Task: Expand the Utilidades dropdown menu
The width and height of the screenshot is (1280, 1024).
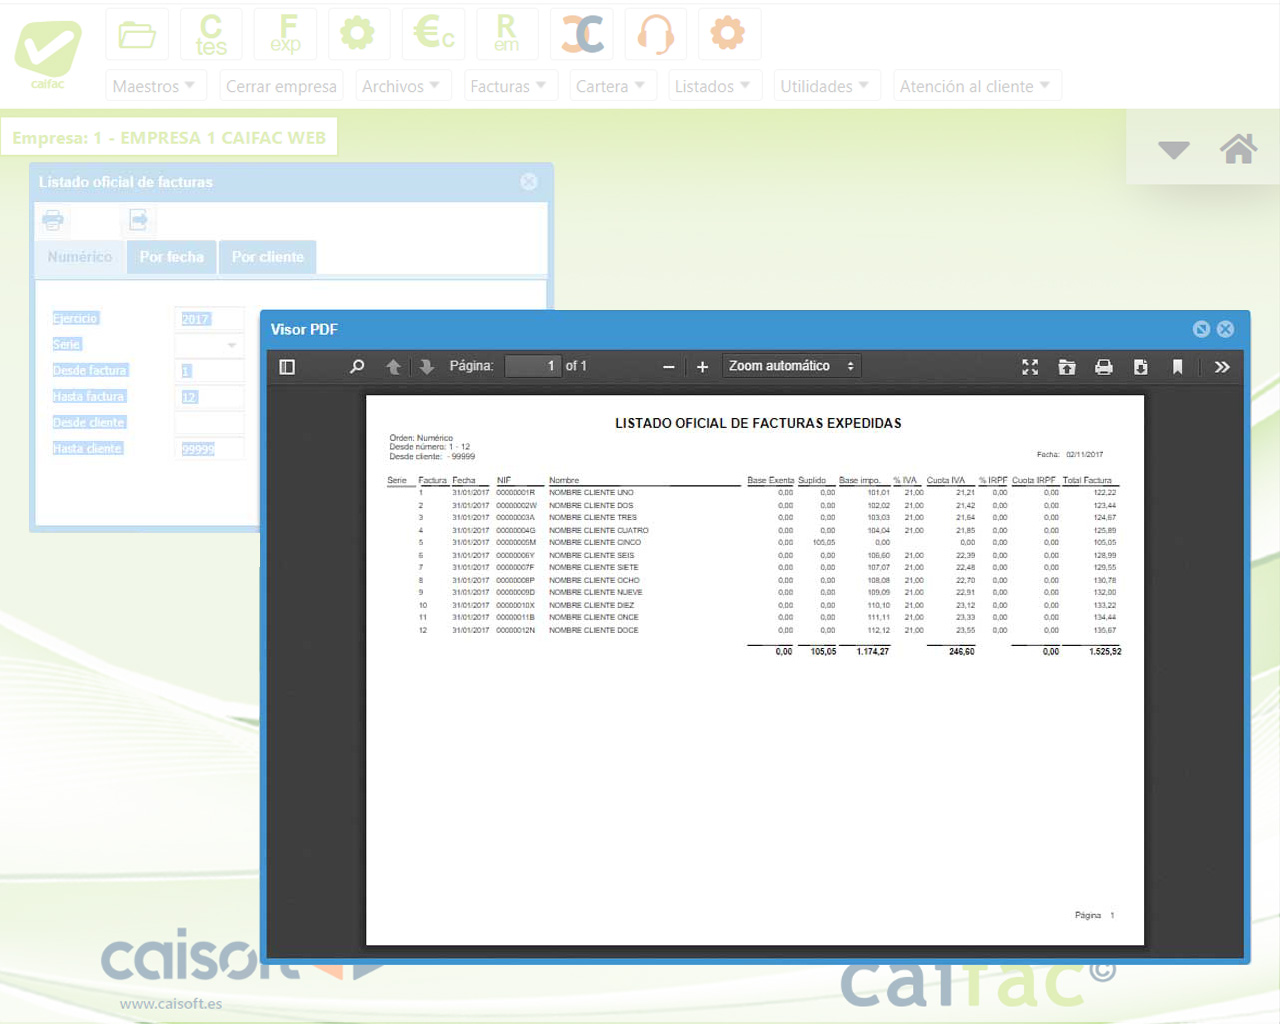Action: click(824, 86)
